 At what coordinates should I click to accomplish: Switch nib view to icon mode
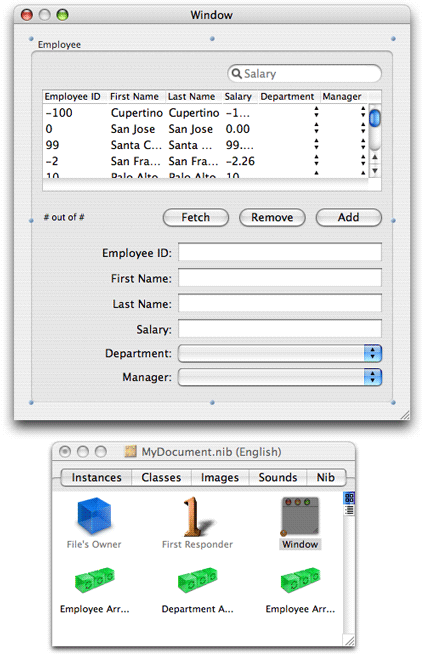point(349,498)
